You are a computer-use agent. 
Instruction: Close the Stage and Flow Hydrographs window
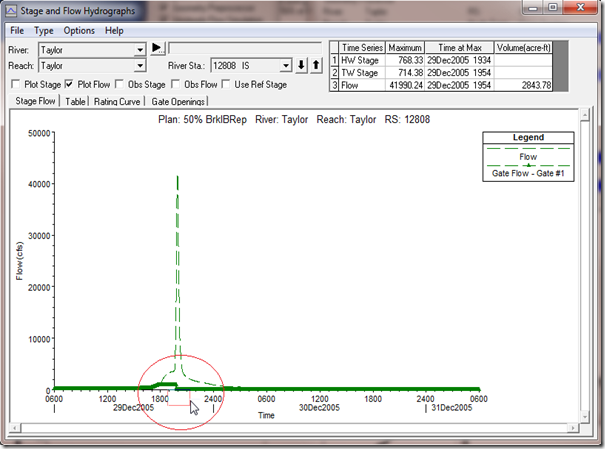coord(580,8)
